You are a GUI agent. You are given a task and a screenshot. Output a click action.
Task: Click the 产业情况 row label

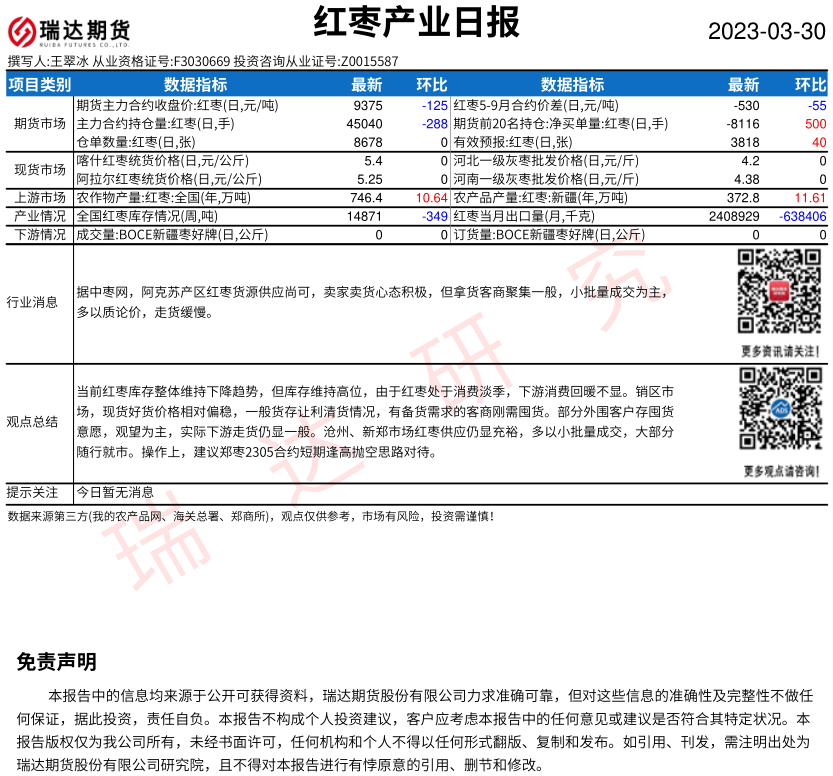point(40,216)
